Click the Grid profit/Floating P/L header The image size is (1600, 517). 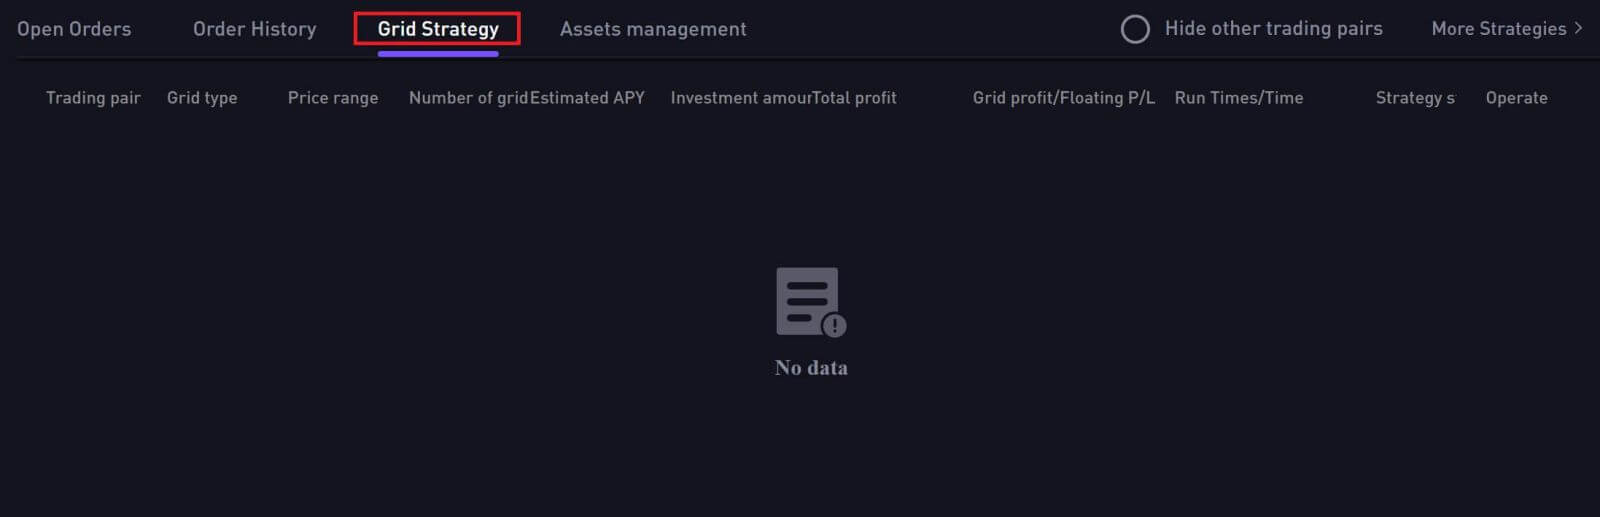coord(1064,98)
